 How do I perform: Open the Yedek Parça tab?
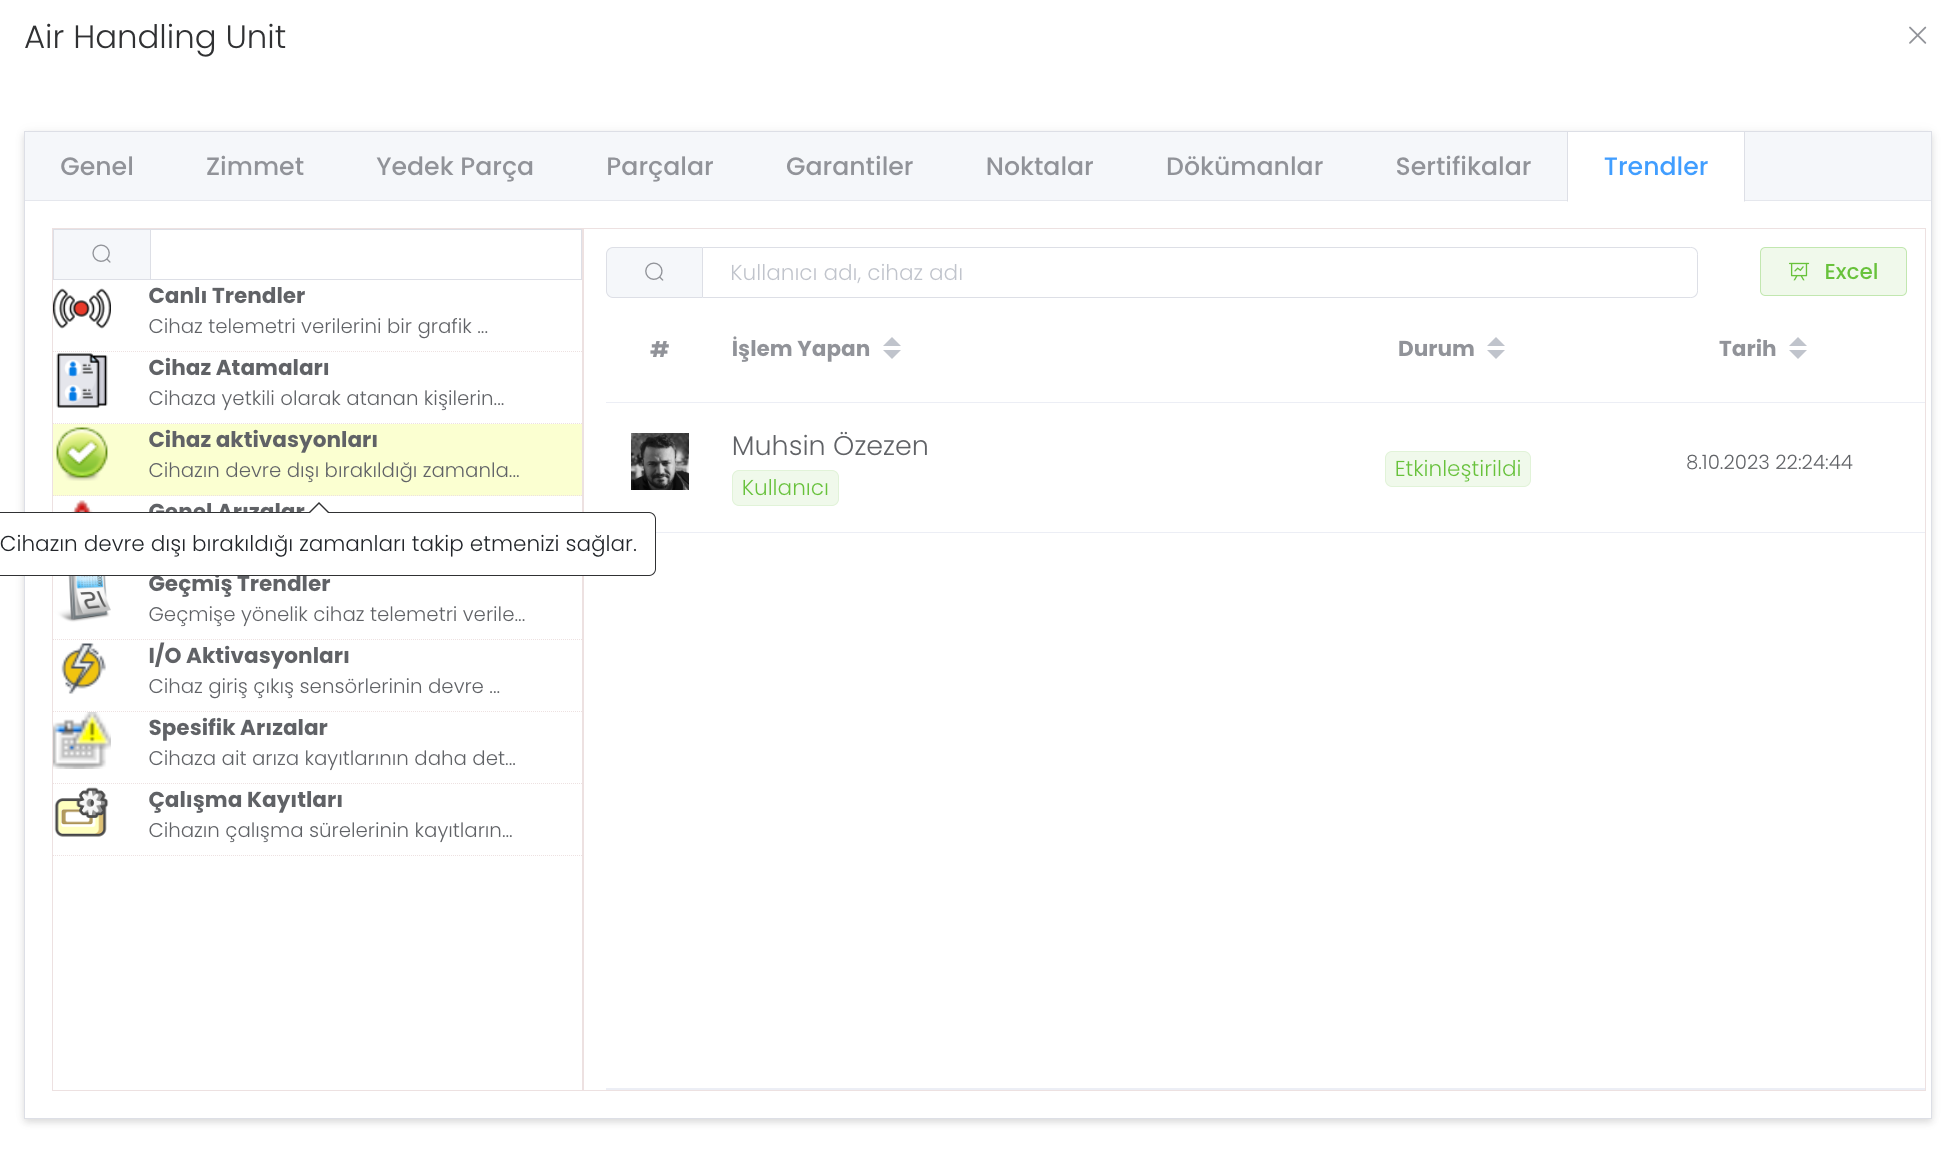454,166
